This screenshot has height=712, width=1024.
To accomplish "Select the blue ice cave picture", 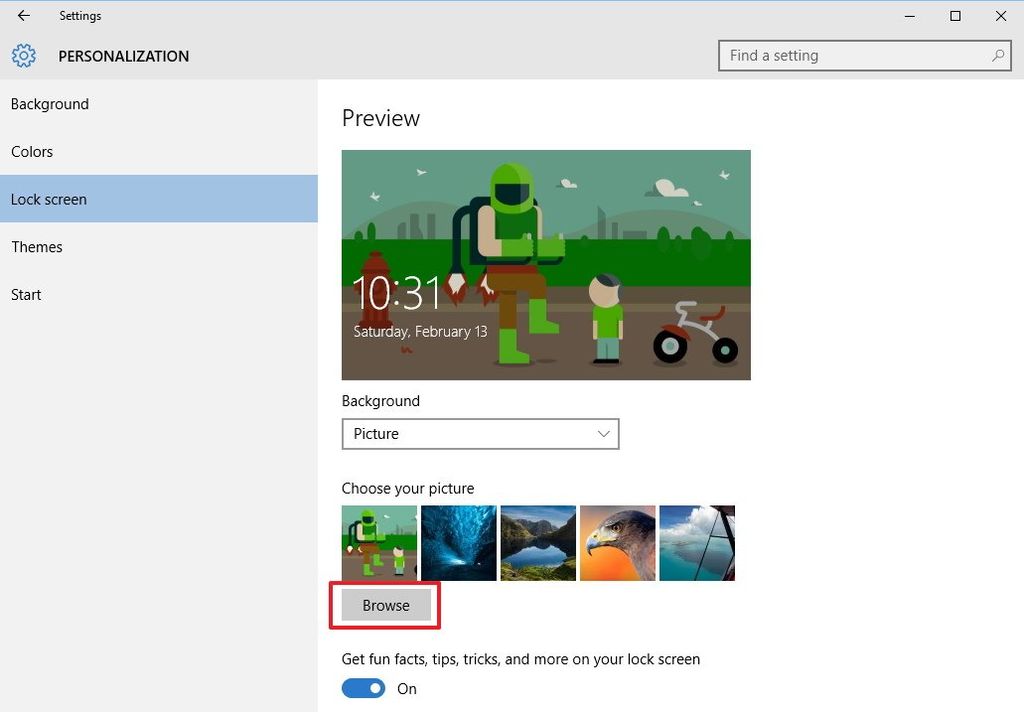I will click(x=458, y=543).
